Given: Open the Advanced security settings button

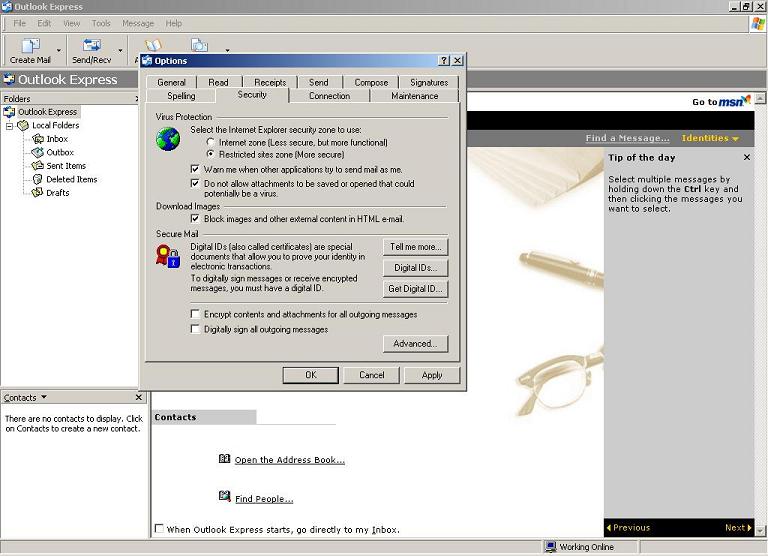Looking at the screenshot, I should click(x=415, y=344).
